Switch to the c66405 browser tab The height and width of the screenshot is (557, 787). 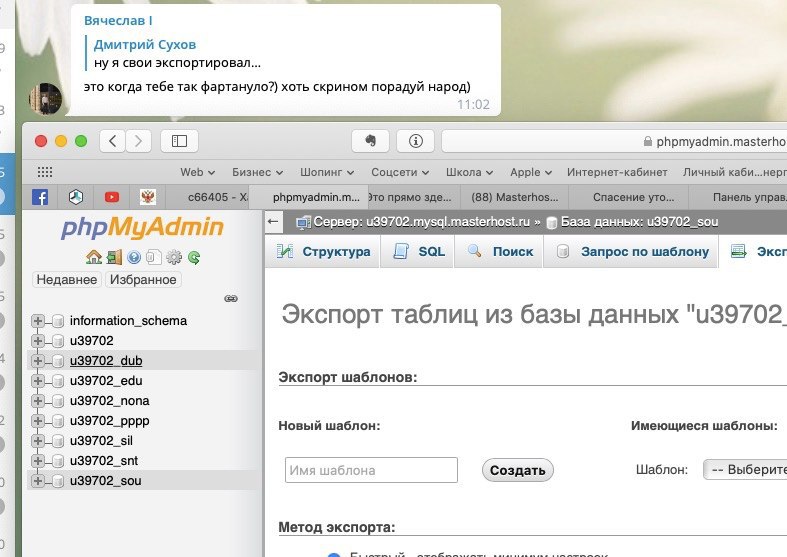[207, 197]
